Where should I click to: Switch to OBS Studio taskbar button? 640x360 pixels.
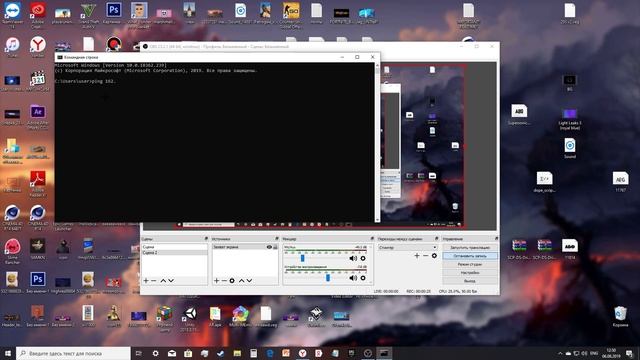(x=368, y=353)
